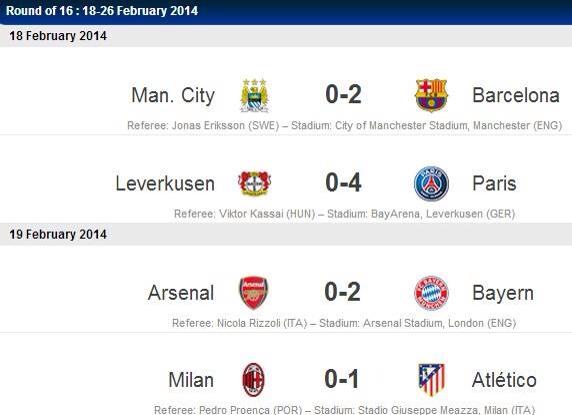Image resolution: width=572 pixels, height=415 pixels.
Task: Open the Leverkusen team link
Action: (x=165, y=183)
